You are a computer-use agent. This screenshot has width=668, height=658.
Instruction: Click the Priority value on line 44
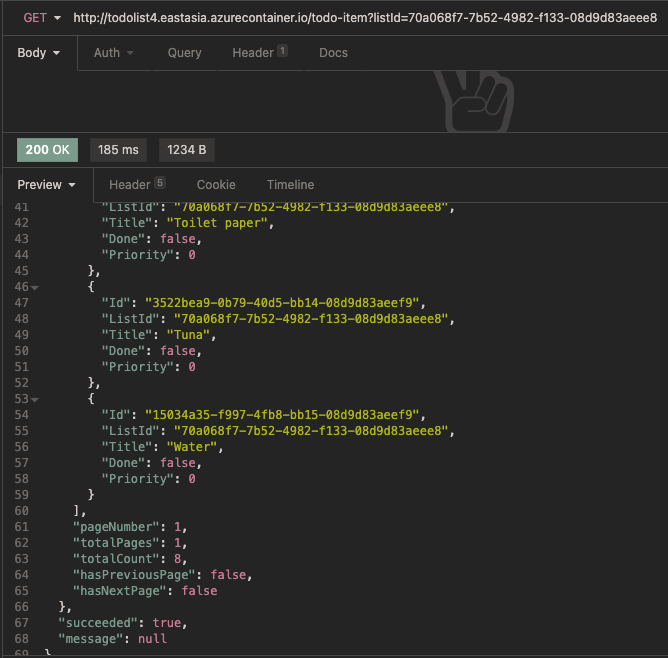[192, 255]
